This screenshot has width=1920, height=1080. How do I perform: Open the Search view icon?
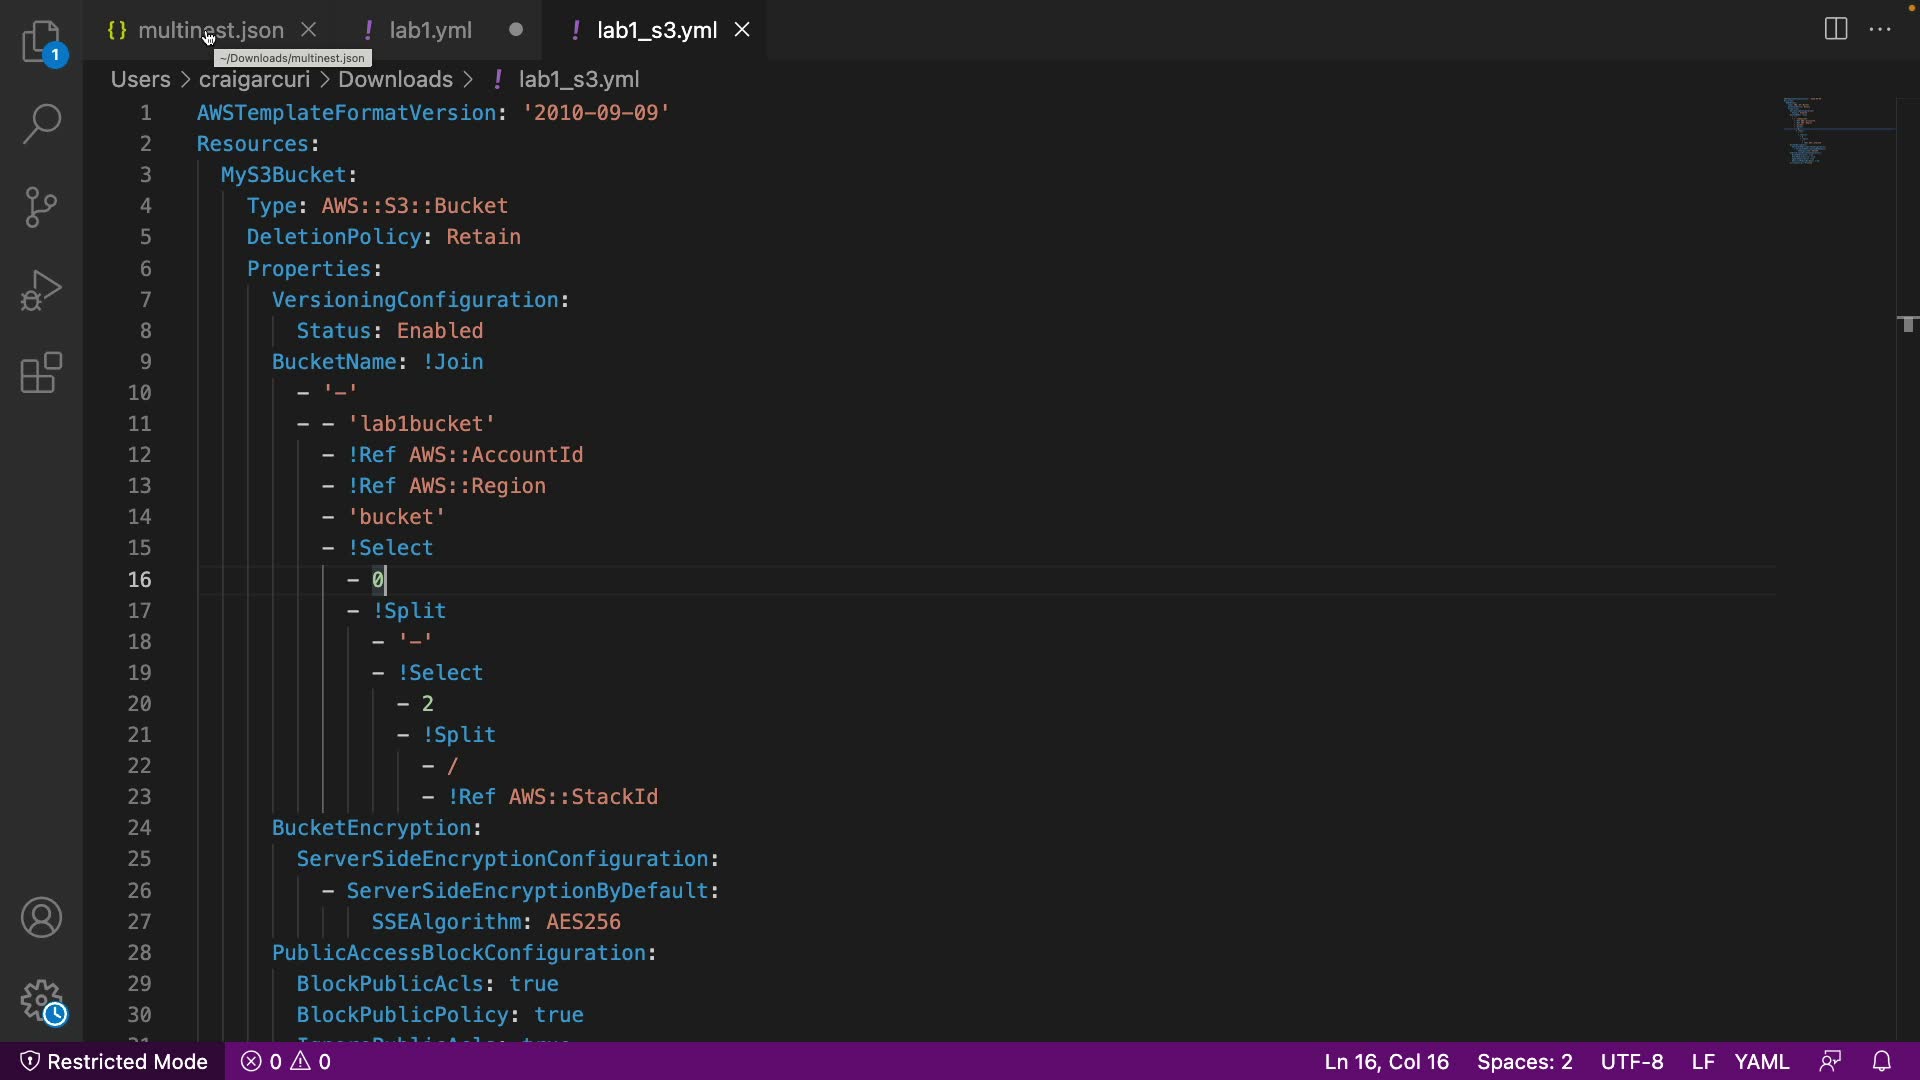(42, 124)
